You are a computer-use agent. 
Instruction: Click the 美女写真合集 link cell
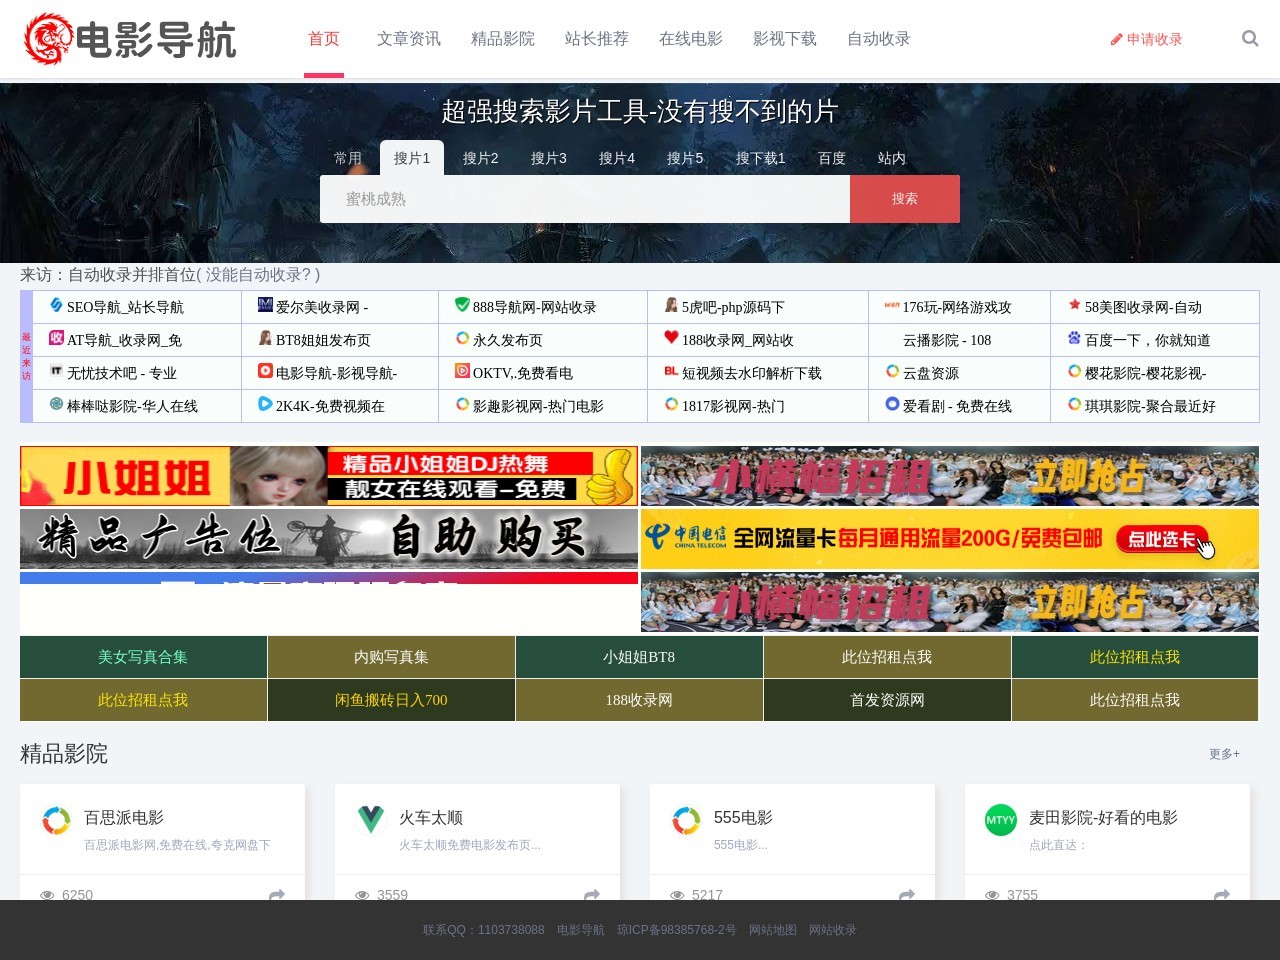click(143, 657)
